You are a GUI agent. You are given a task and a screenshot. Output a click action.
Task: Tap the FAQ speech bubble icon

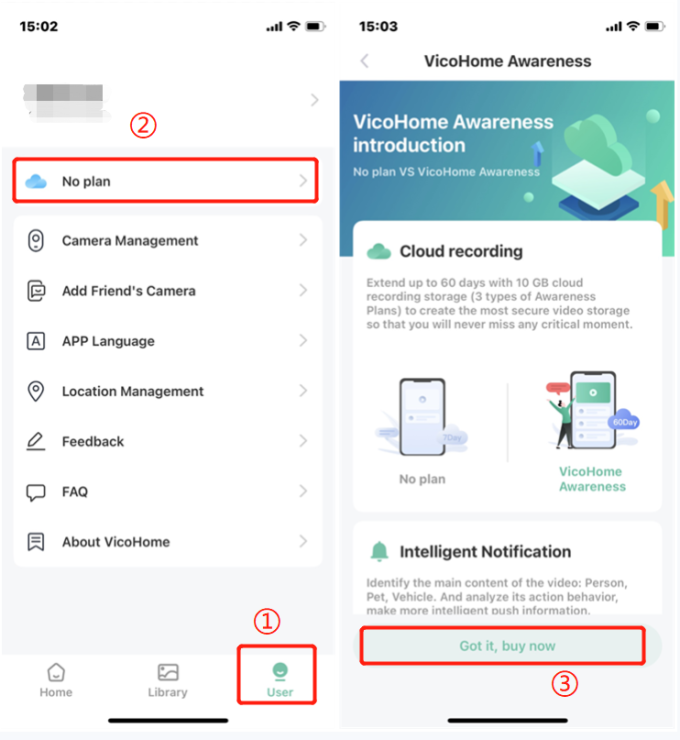point(36,492)
